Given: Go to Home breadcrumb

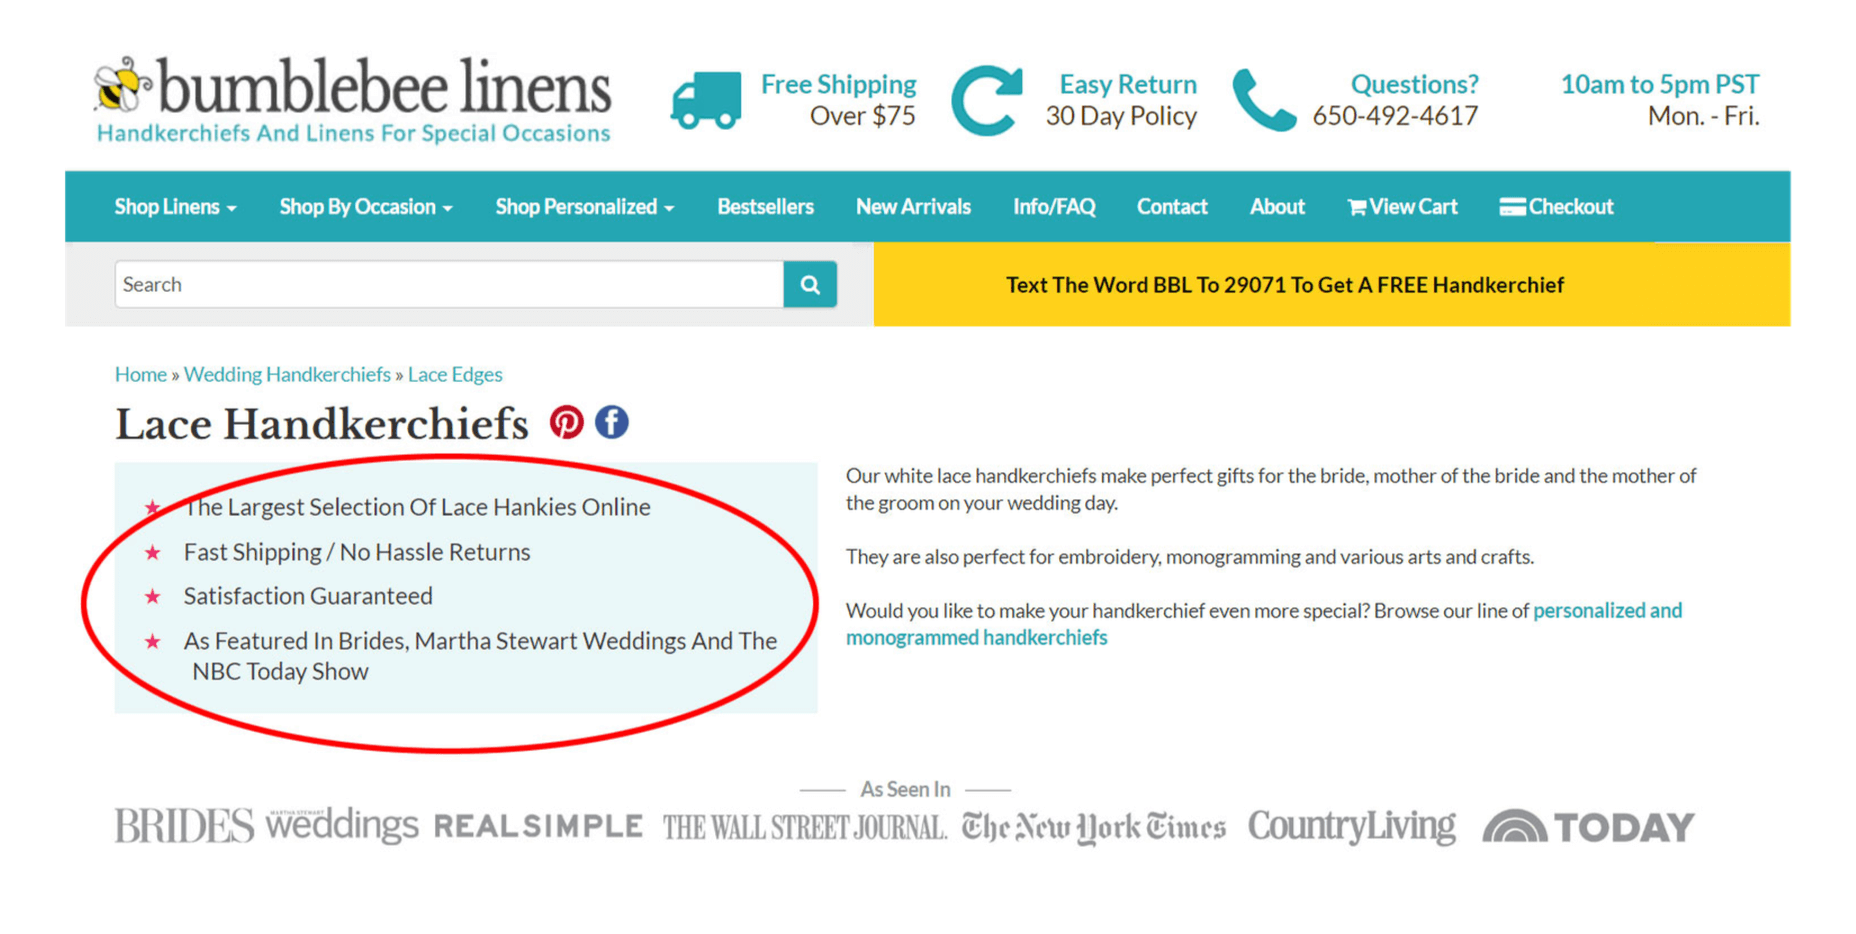Looking at the screenshot, I should pos(140,374).
